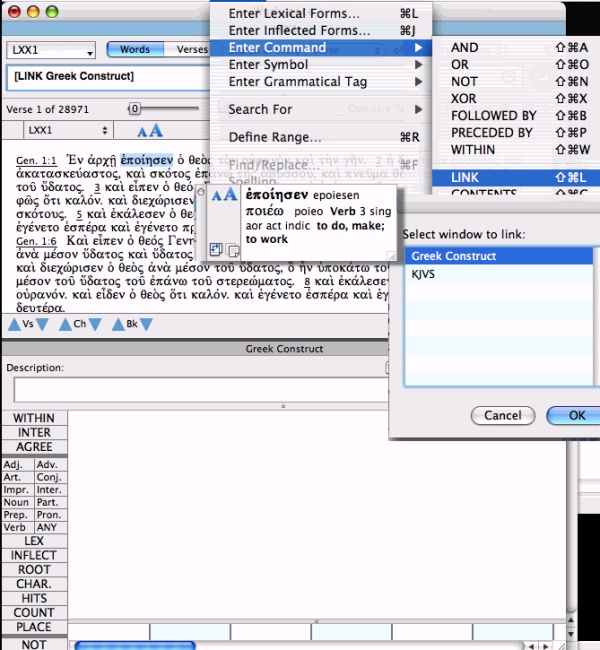Go to next verse with Vs down arrow
This screenshot has width=600, height=650.
42,324
